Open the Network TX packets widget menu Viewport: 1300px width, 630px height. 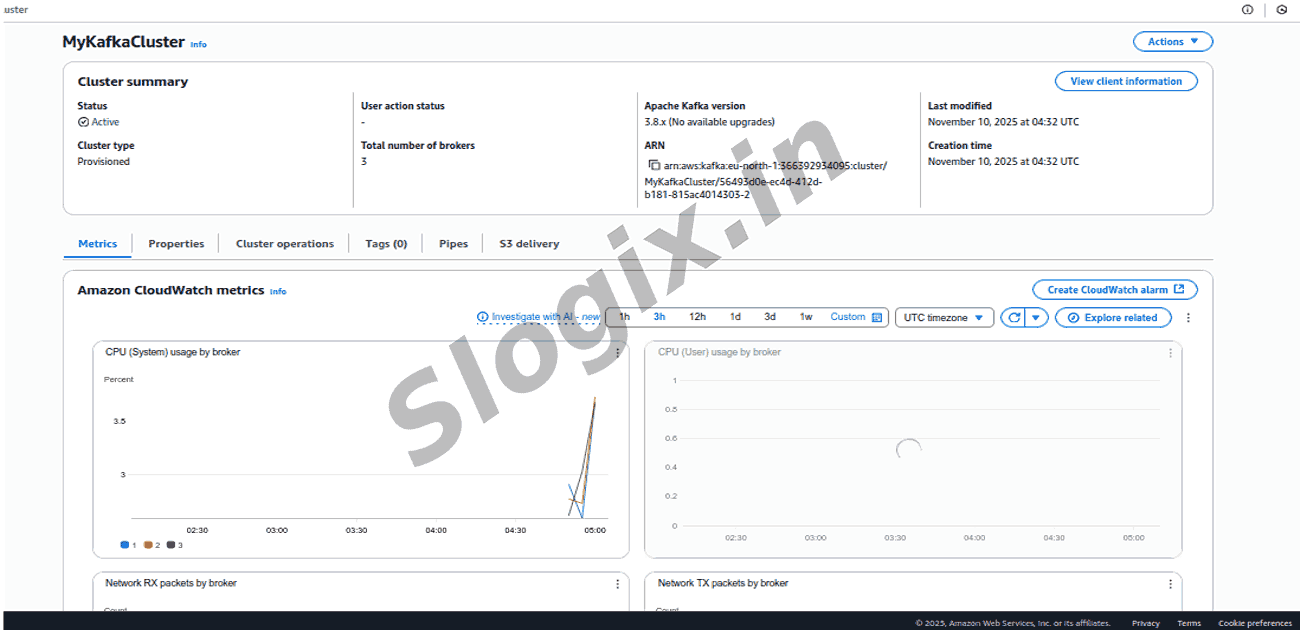[1170, 584]
